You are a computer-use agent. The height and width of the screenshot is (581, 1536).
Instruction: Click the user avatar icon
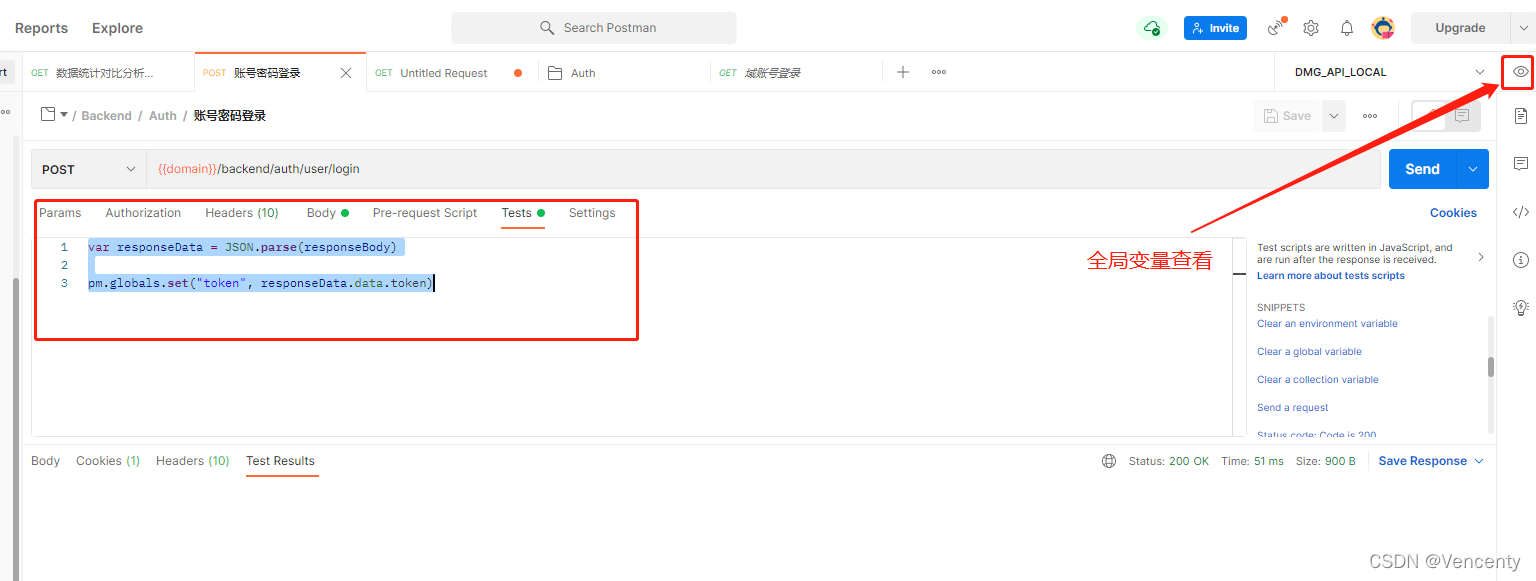click(x=1383, y=28)
